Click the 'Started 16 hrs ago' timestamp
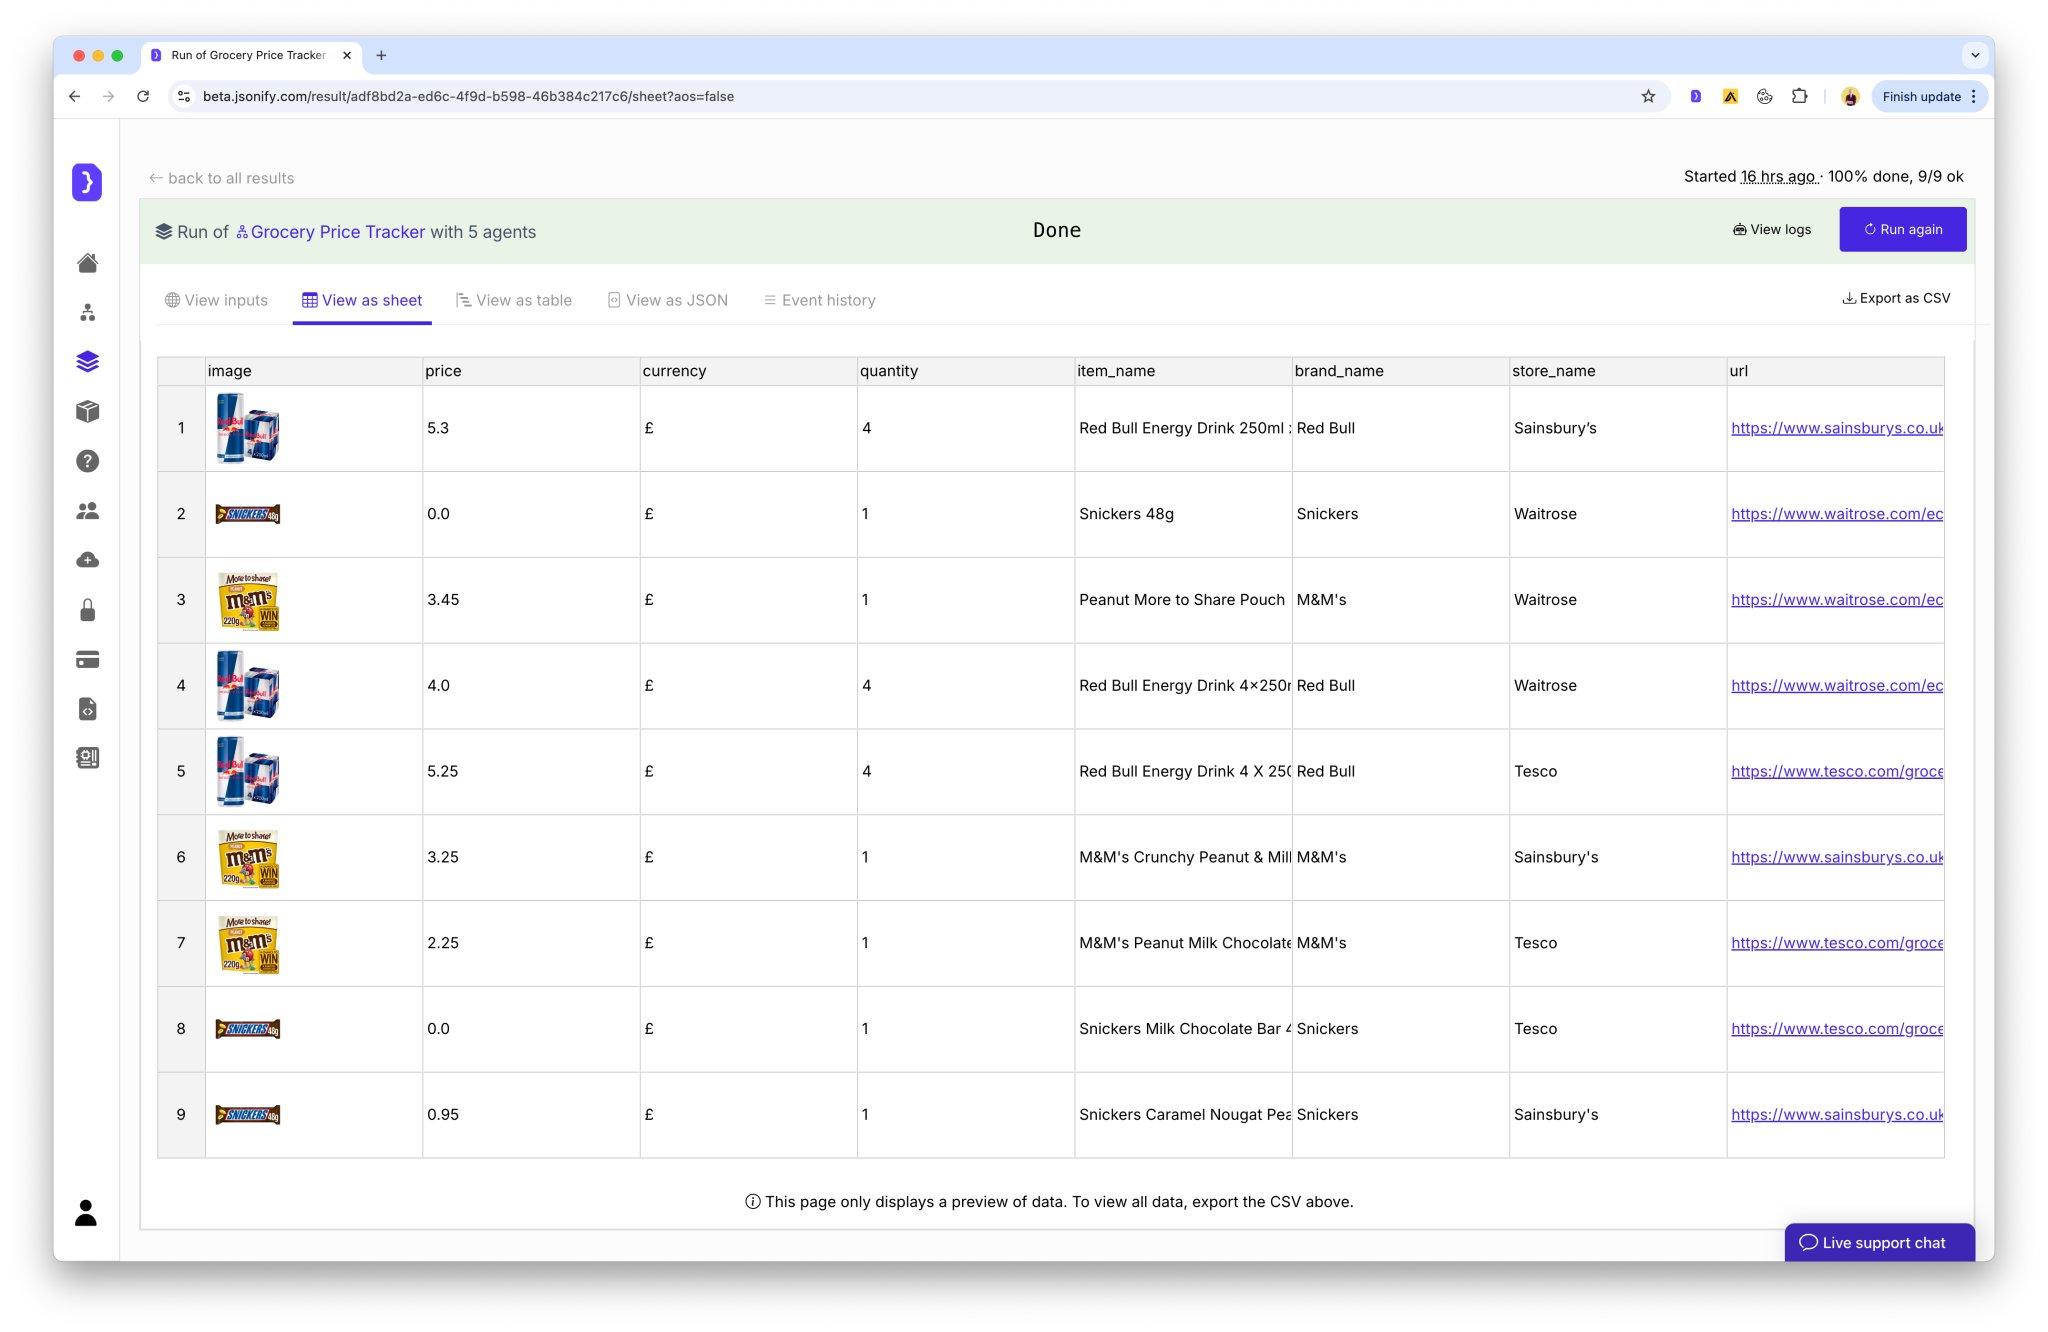Viewport: 2048px width, 1332px height. pos(1752,177)
